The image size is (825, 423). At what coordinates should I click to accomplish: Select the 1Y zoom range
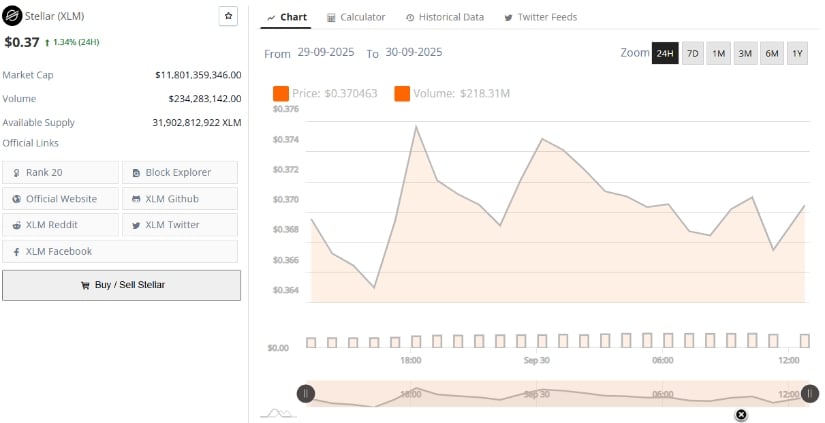[797, 53]
